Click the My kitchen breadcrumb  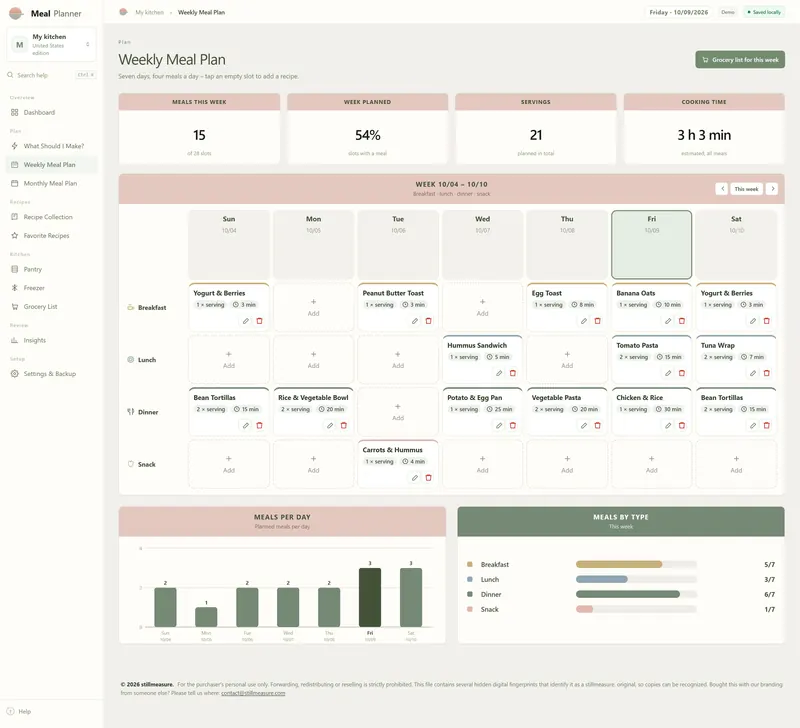(x=149, y=12)
